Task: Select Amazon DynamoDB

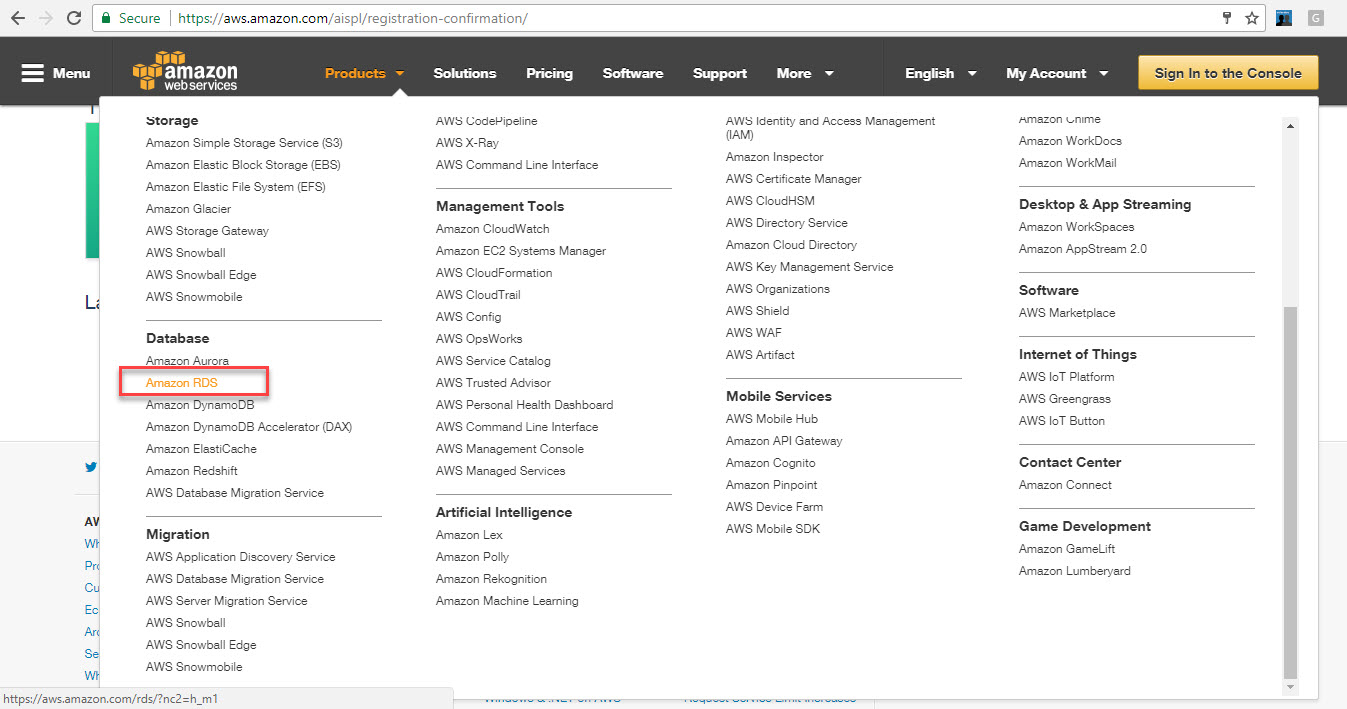Action: (200, 405)
